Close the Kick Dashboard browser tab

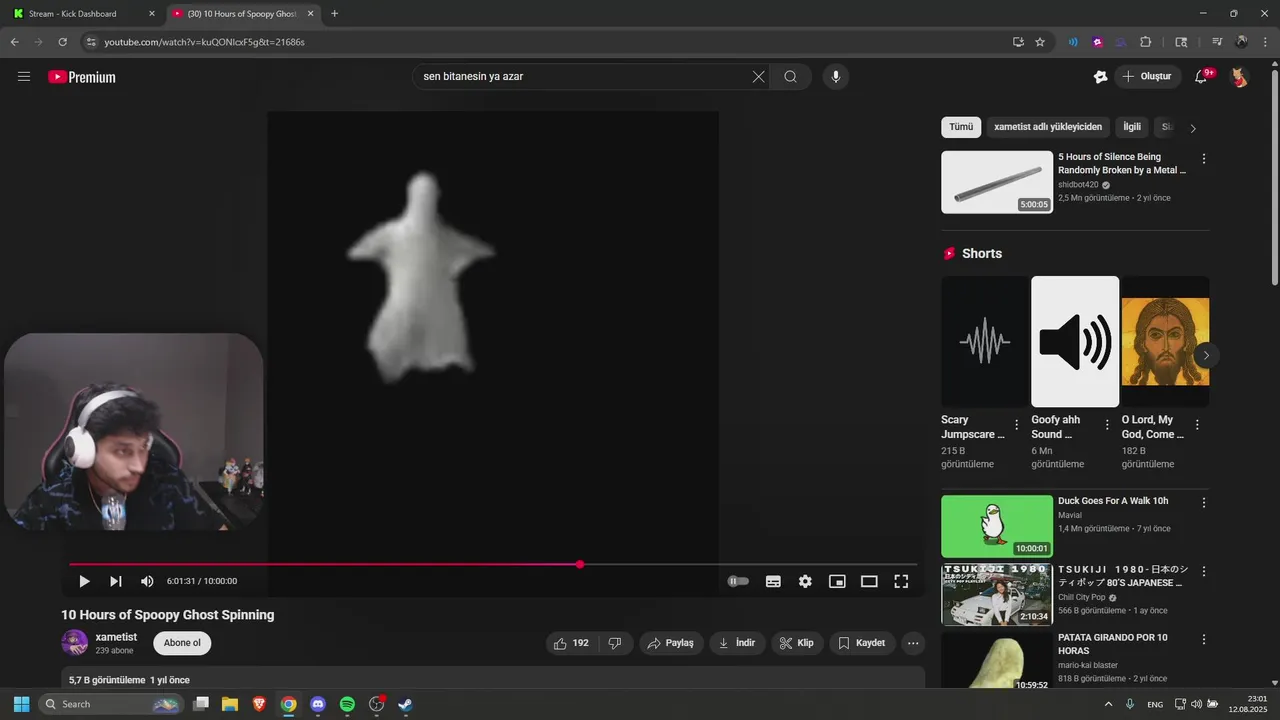152,14
